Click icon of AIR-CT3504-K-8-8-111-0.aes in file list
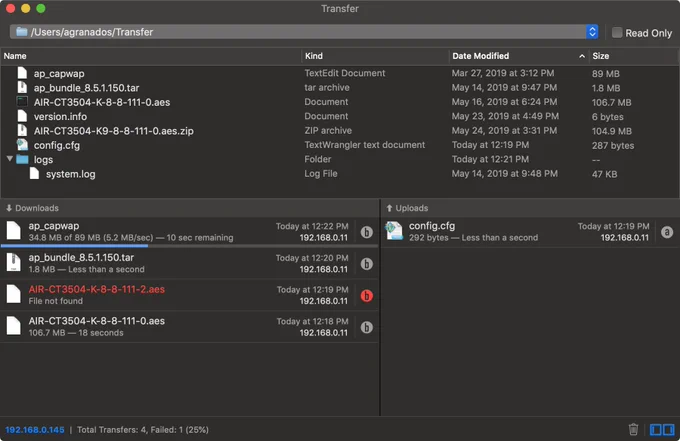The height and width of the screenshot is (441, 680). point(22,101)
